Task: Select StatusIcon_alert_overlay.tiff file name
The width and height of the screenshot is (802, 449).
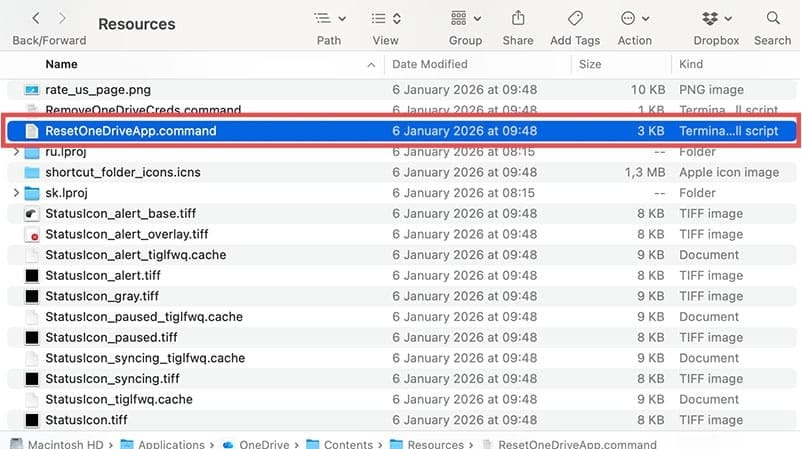Action: pos(126,234)
